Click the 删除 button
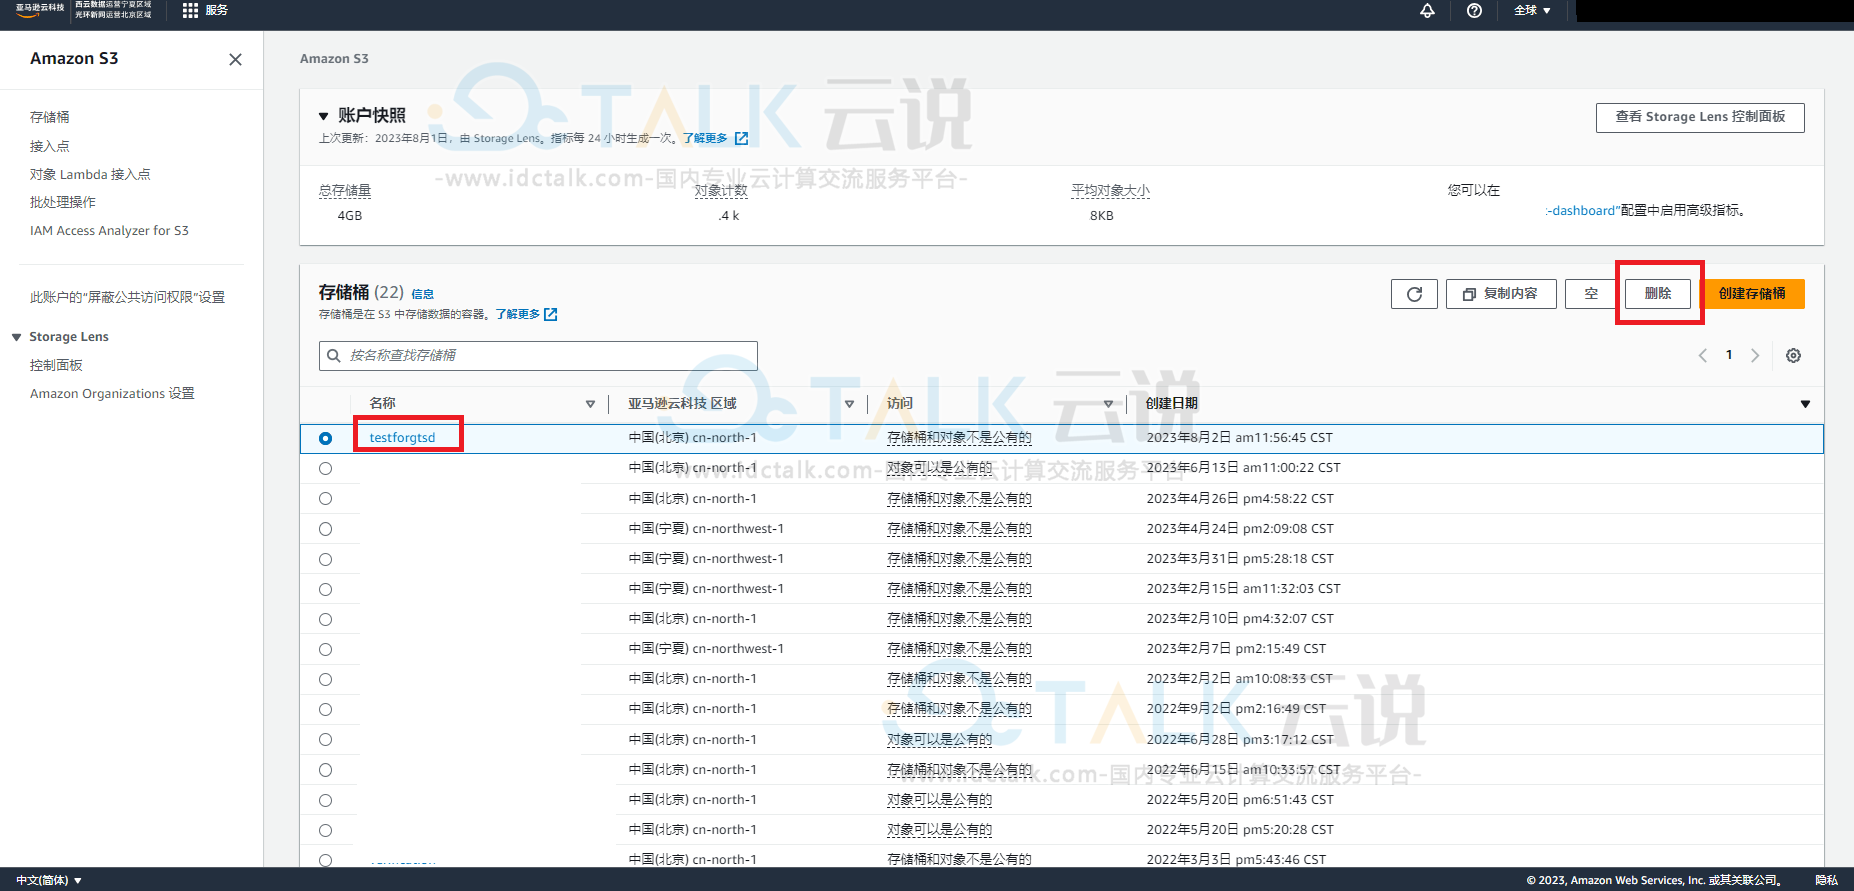This screenshot has width=1854, height=891. pos(1658,293)
